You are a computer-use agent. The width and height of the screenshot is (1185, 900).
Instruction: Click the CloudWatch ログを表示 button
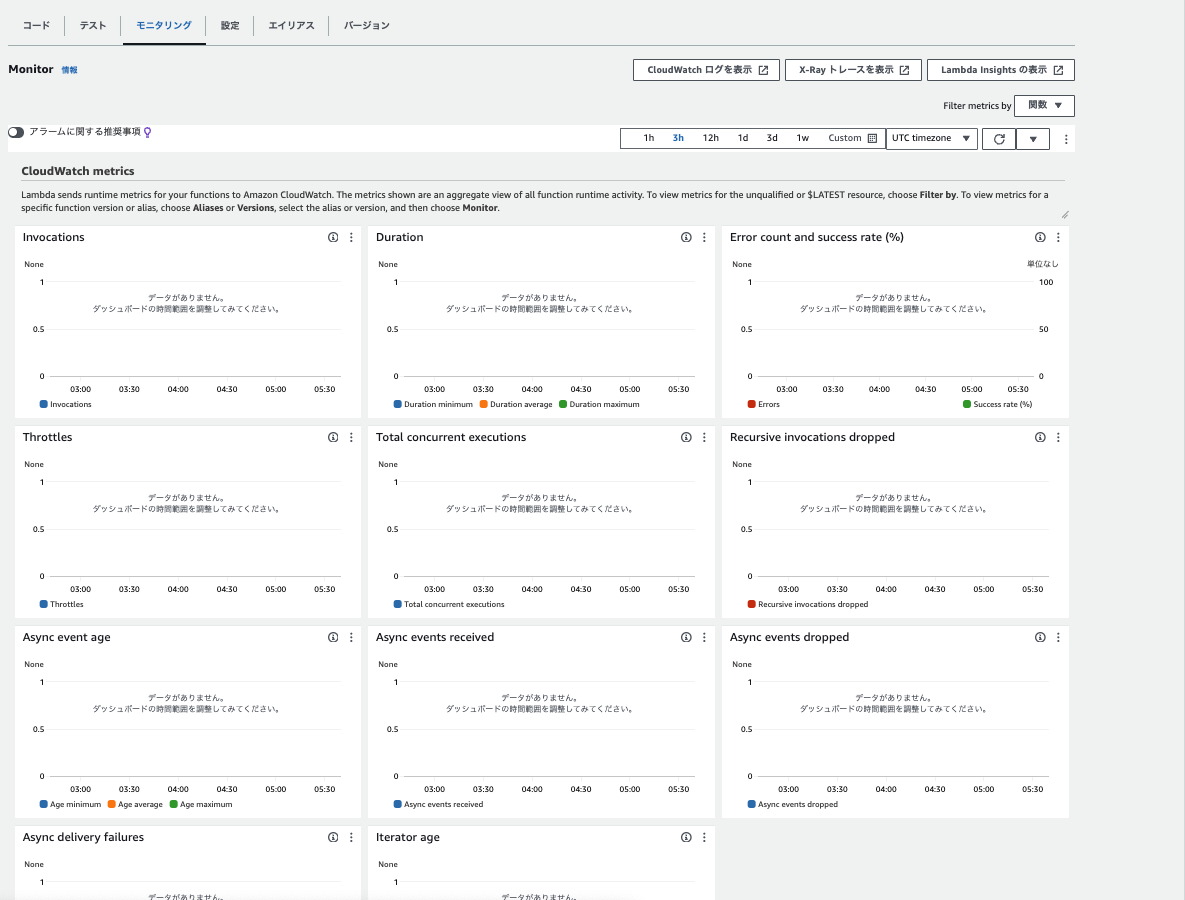(x=706, y=69)
